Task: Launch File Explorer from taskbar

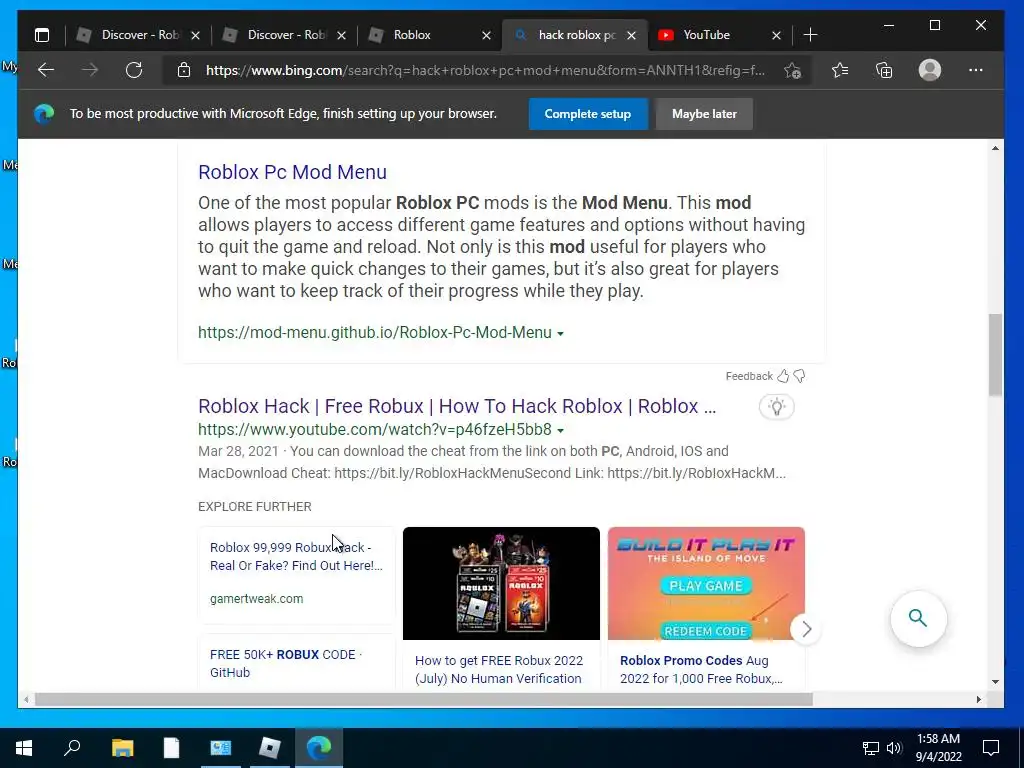Action: 123,748
